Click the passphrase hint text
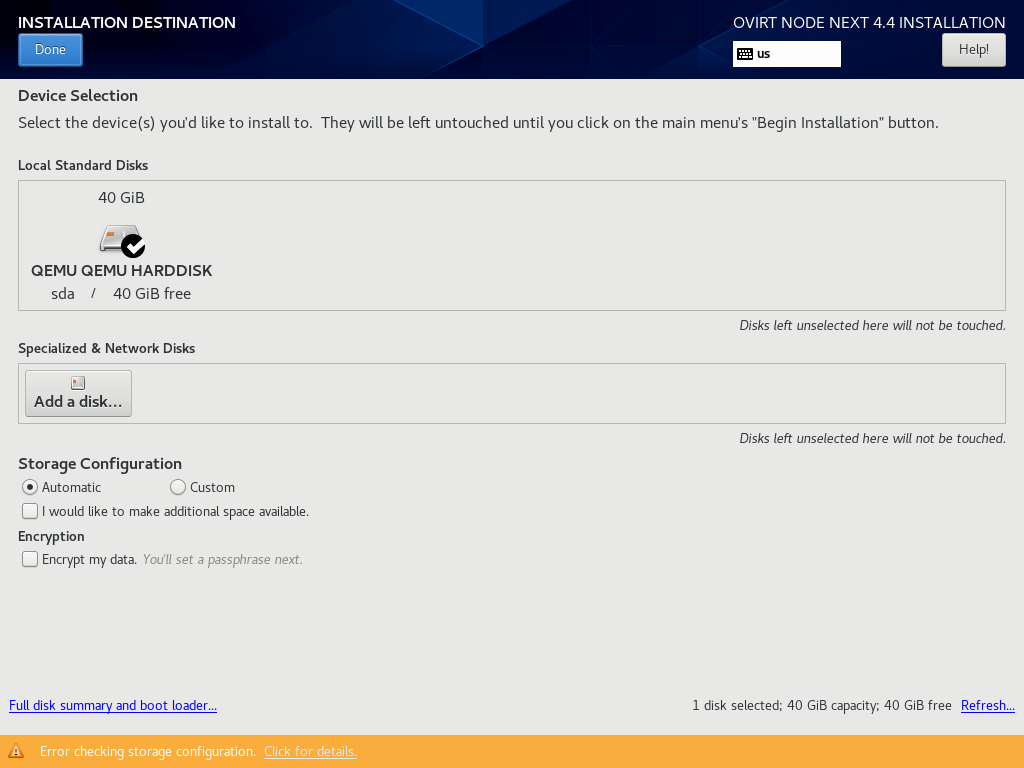Image resolution: width=1024 pixels, height=768 pixels. pyautogui.click(x=223, y=560)
